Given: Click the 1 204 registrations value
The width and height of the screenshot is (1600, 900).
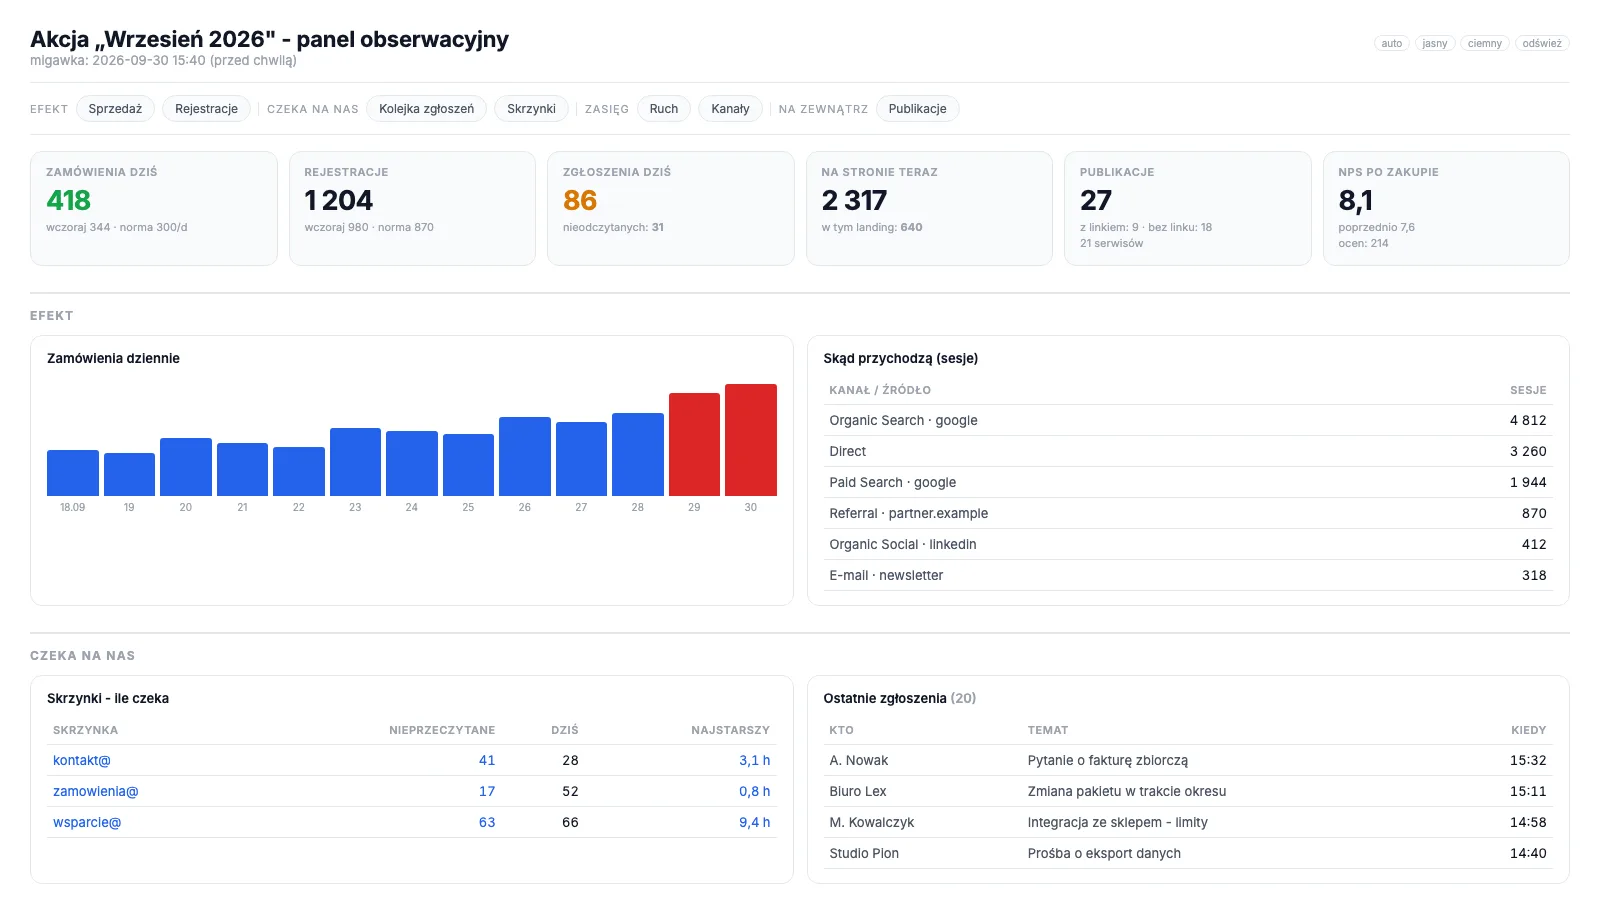Looking at the screenshot, I should pyautogui.click(x=339, y=201).
